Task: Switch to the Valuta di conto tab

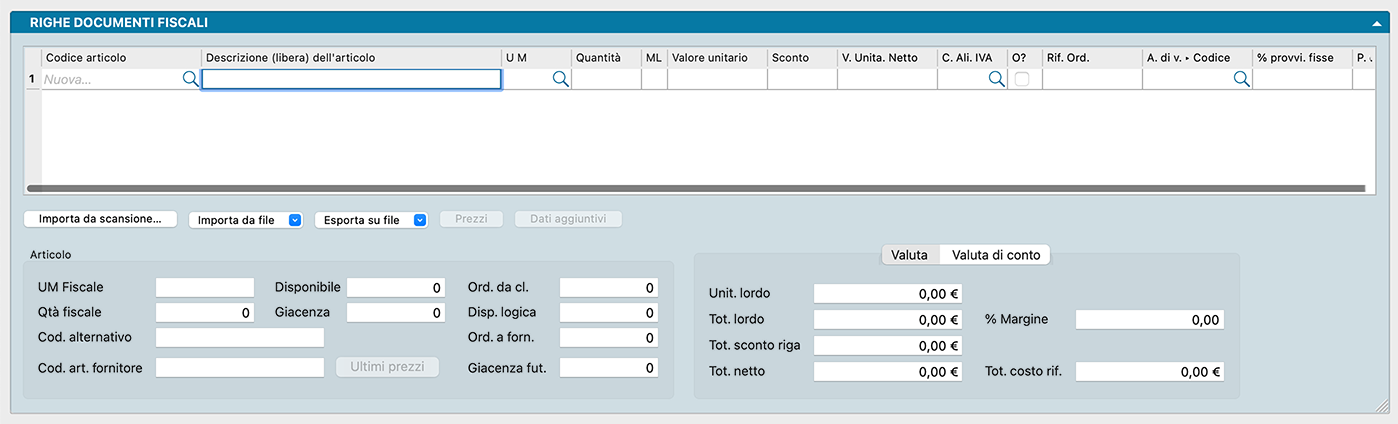Action: (995, 255)
